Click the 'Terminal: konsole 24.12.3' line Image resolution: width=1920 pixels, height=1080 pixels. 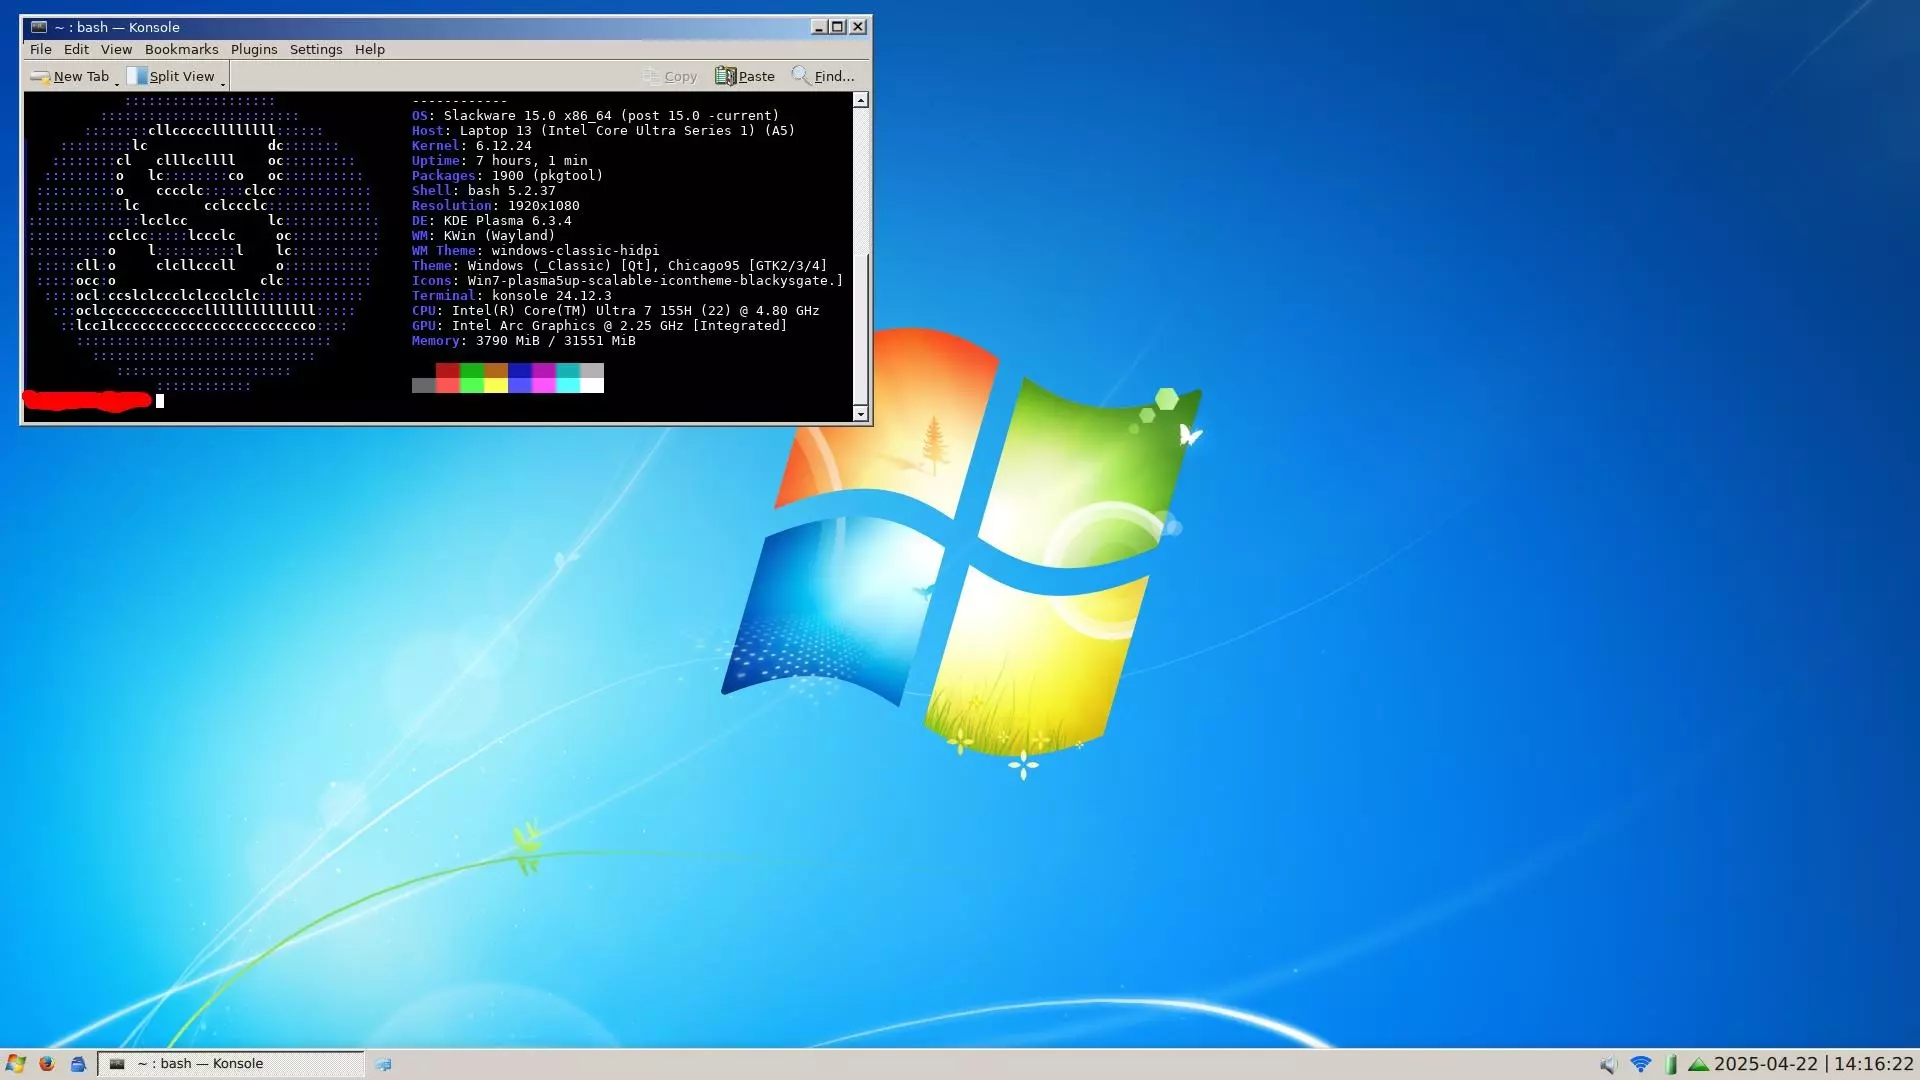coord(511,296)
